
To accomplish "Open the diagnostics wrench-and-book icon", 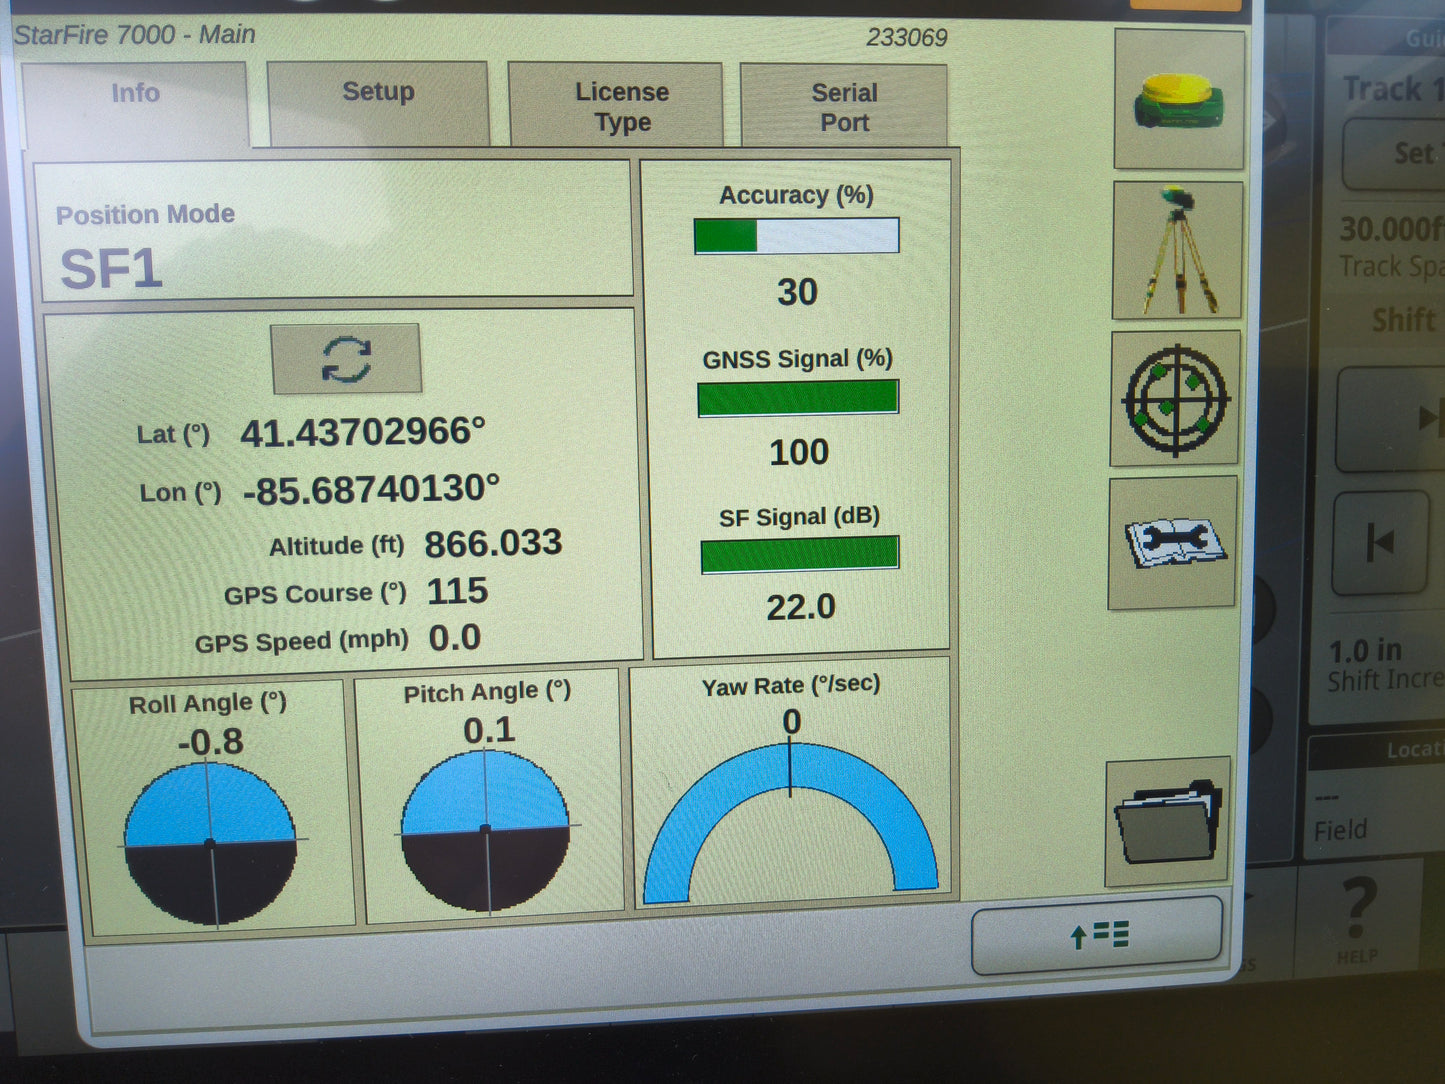I will click(x=1172, y=542).
